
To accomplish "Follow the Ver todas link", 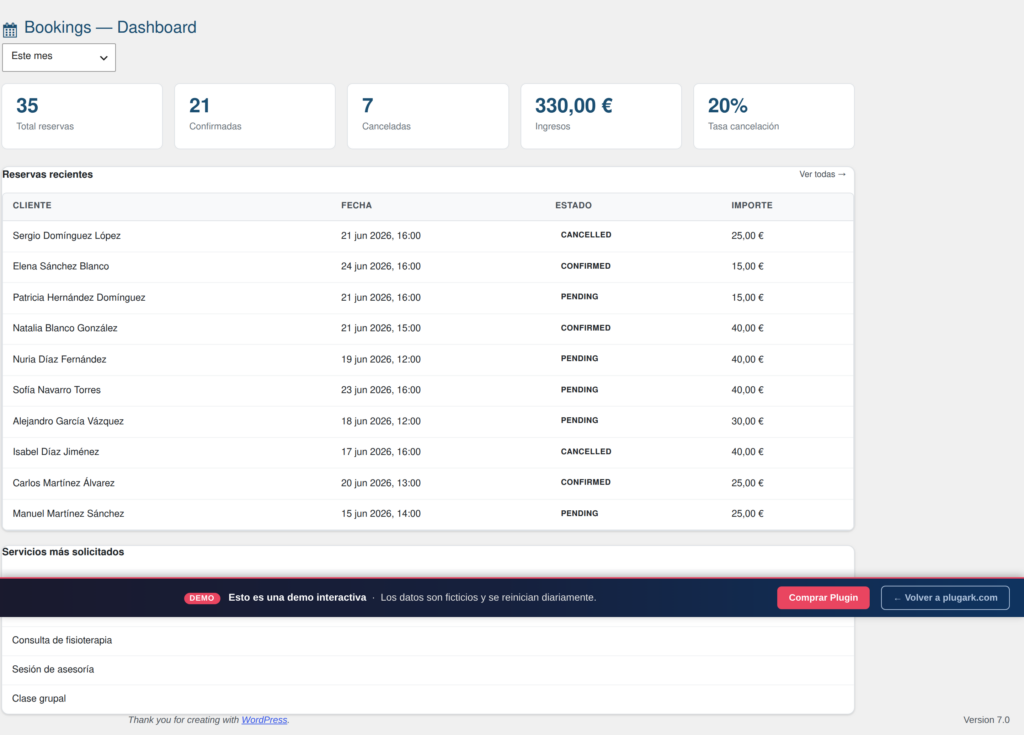I will 822,174.
